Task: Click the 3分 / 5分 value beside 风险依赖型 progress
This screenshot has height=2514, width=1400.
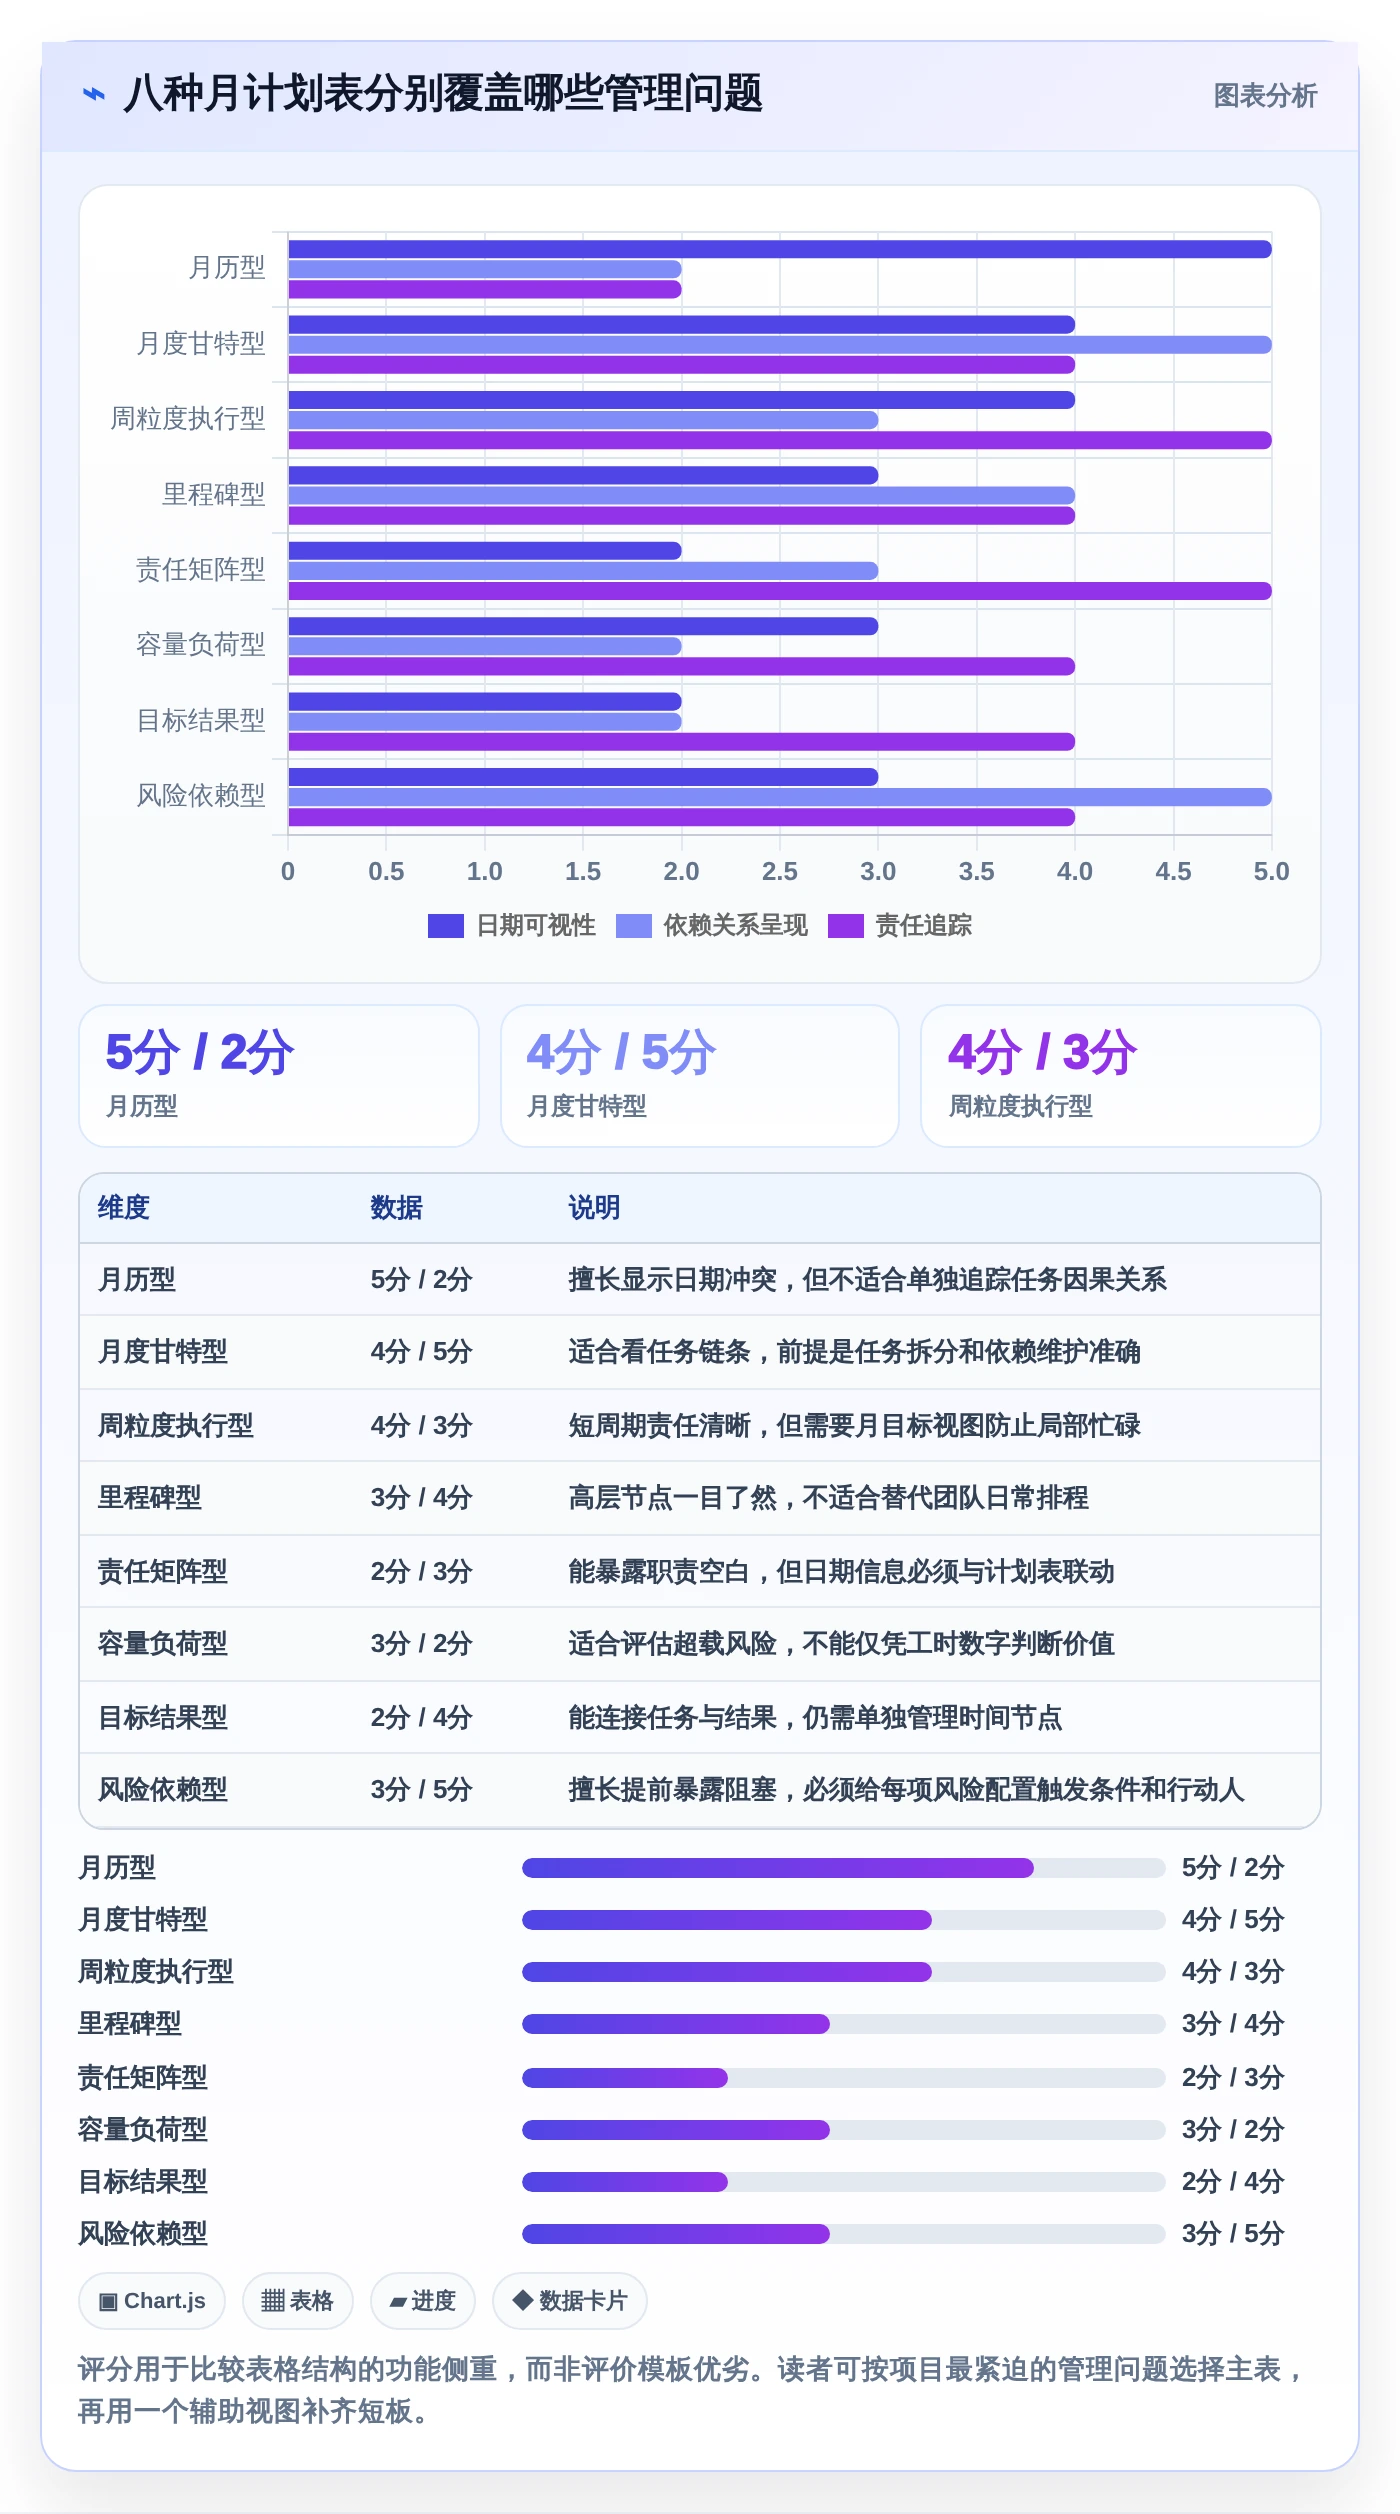Action: [1233, 2233]
